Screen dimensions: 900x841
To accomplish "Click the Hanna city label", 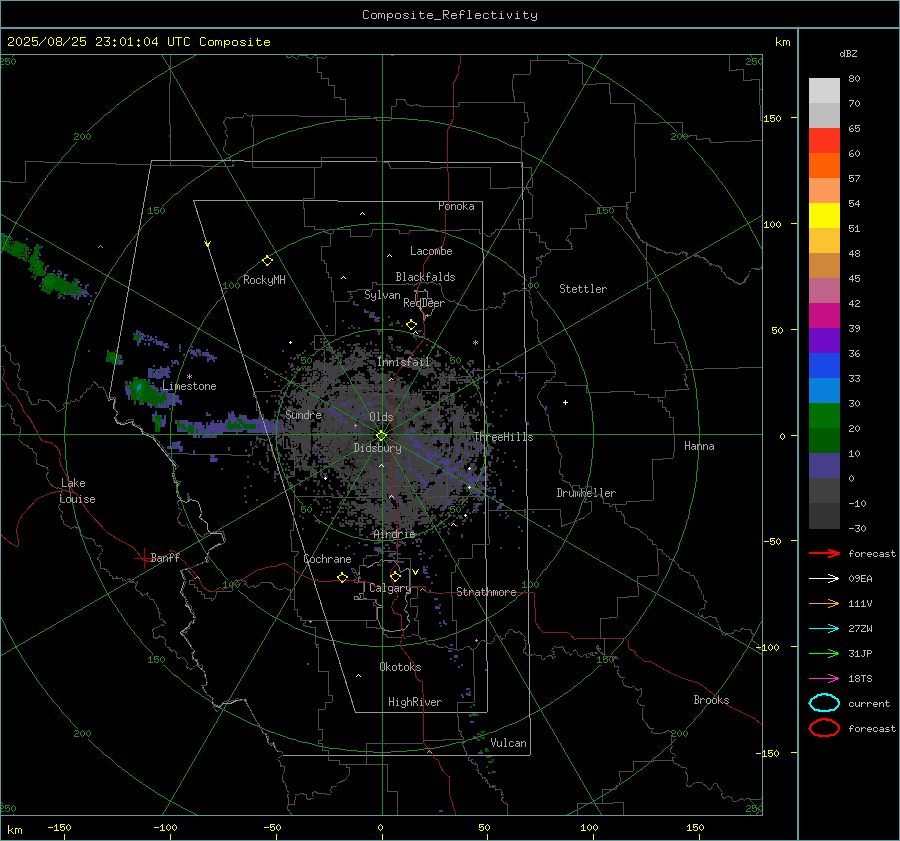I will coord(699,446).
